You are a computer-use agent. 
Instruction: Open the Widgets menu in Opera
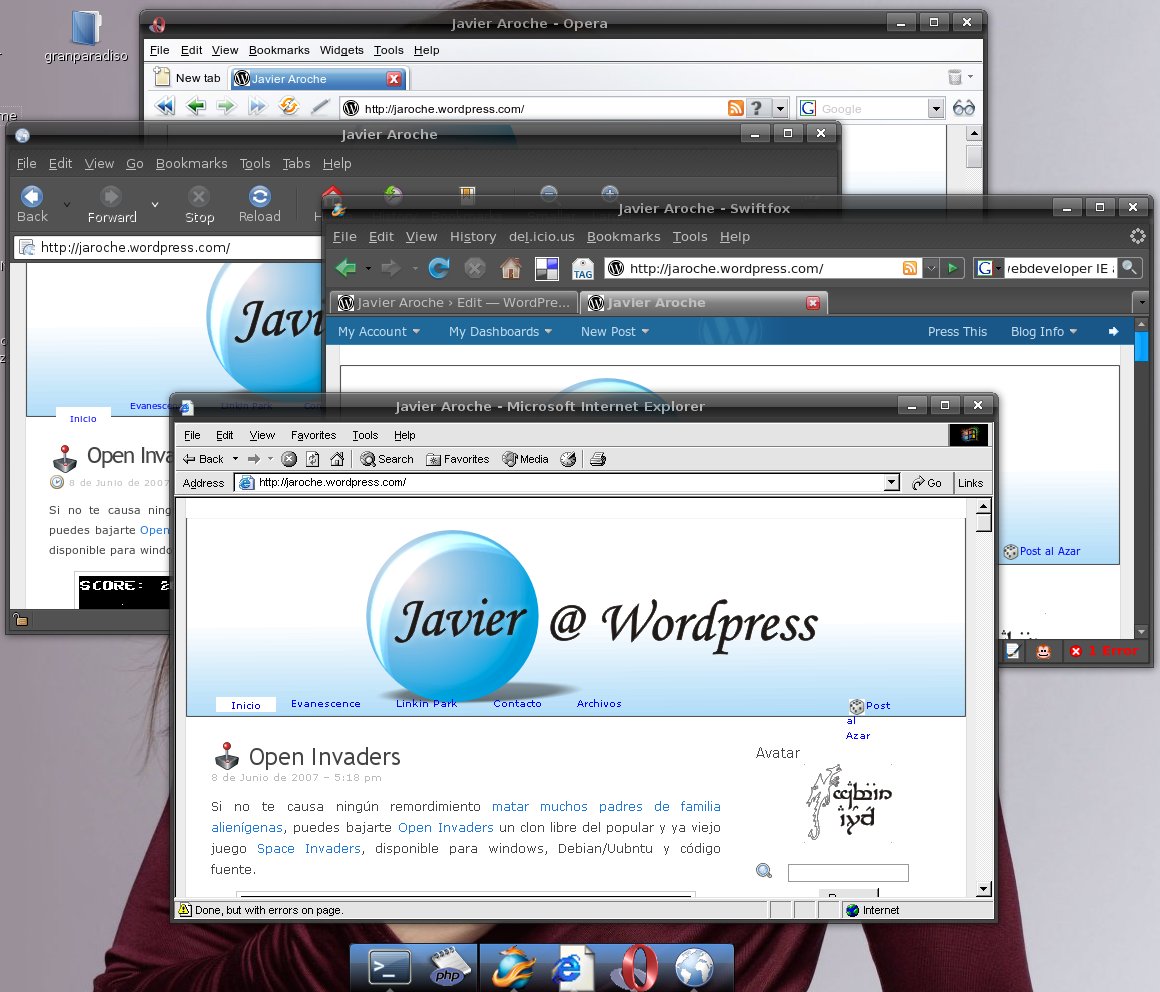pos(341,50)
